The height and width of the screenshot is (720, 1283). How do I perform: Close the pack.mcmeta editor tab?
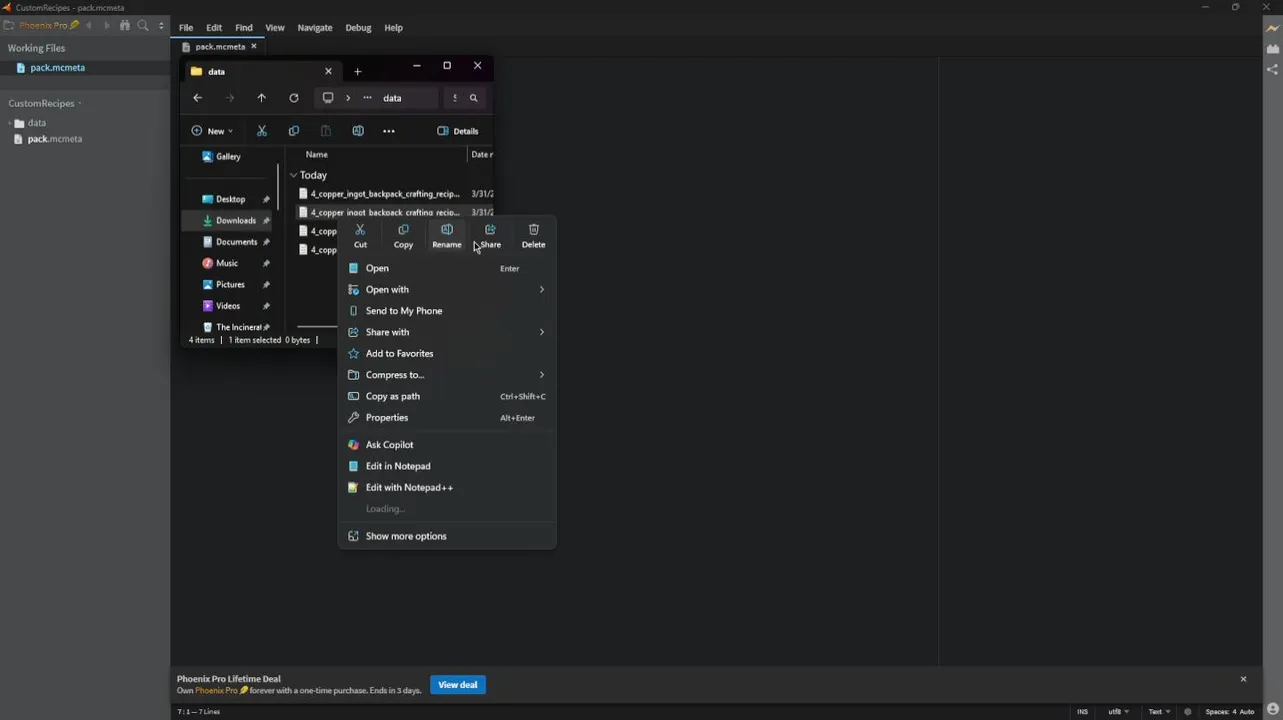tap(254, 47)
